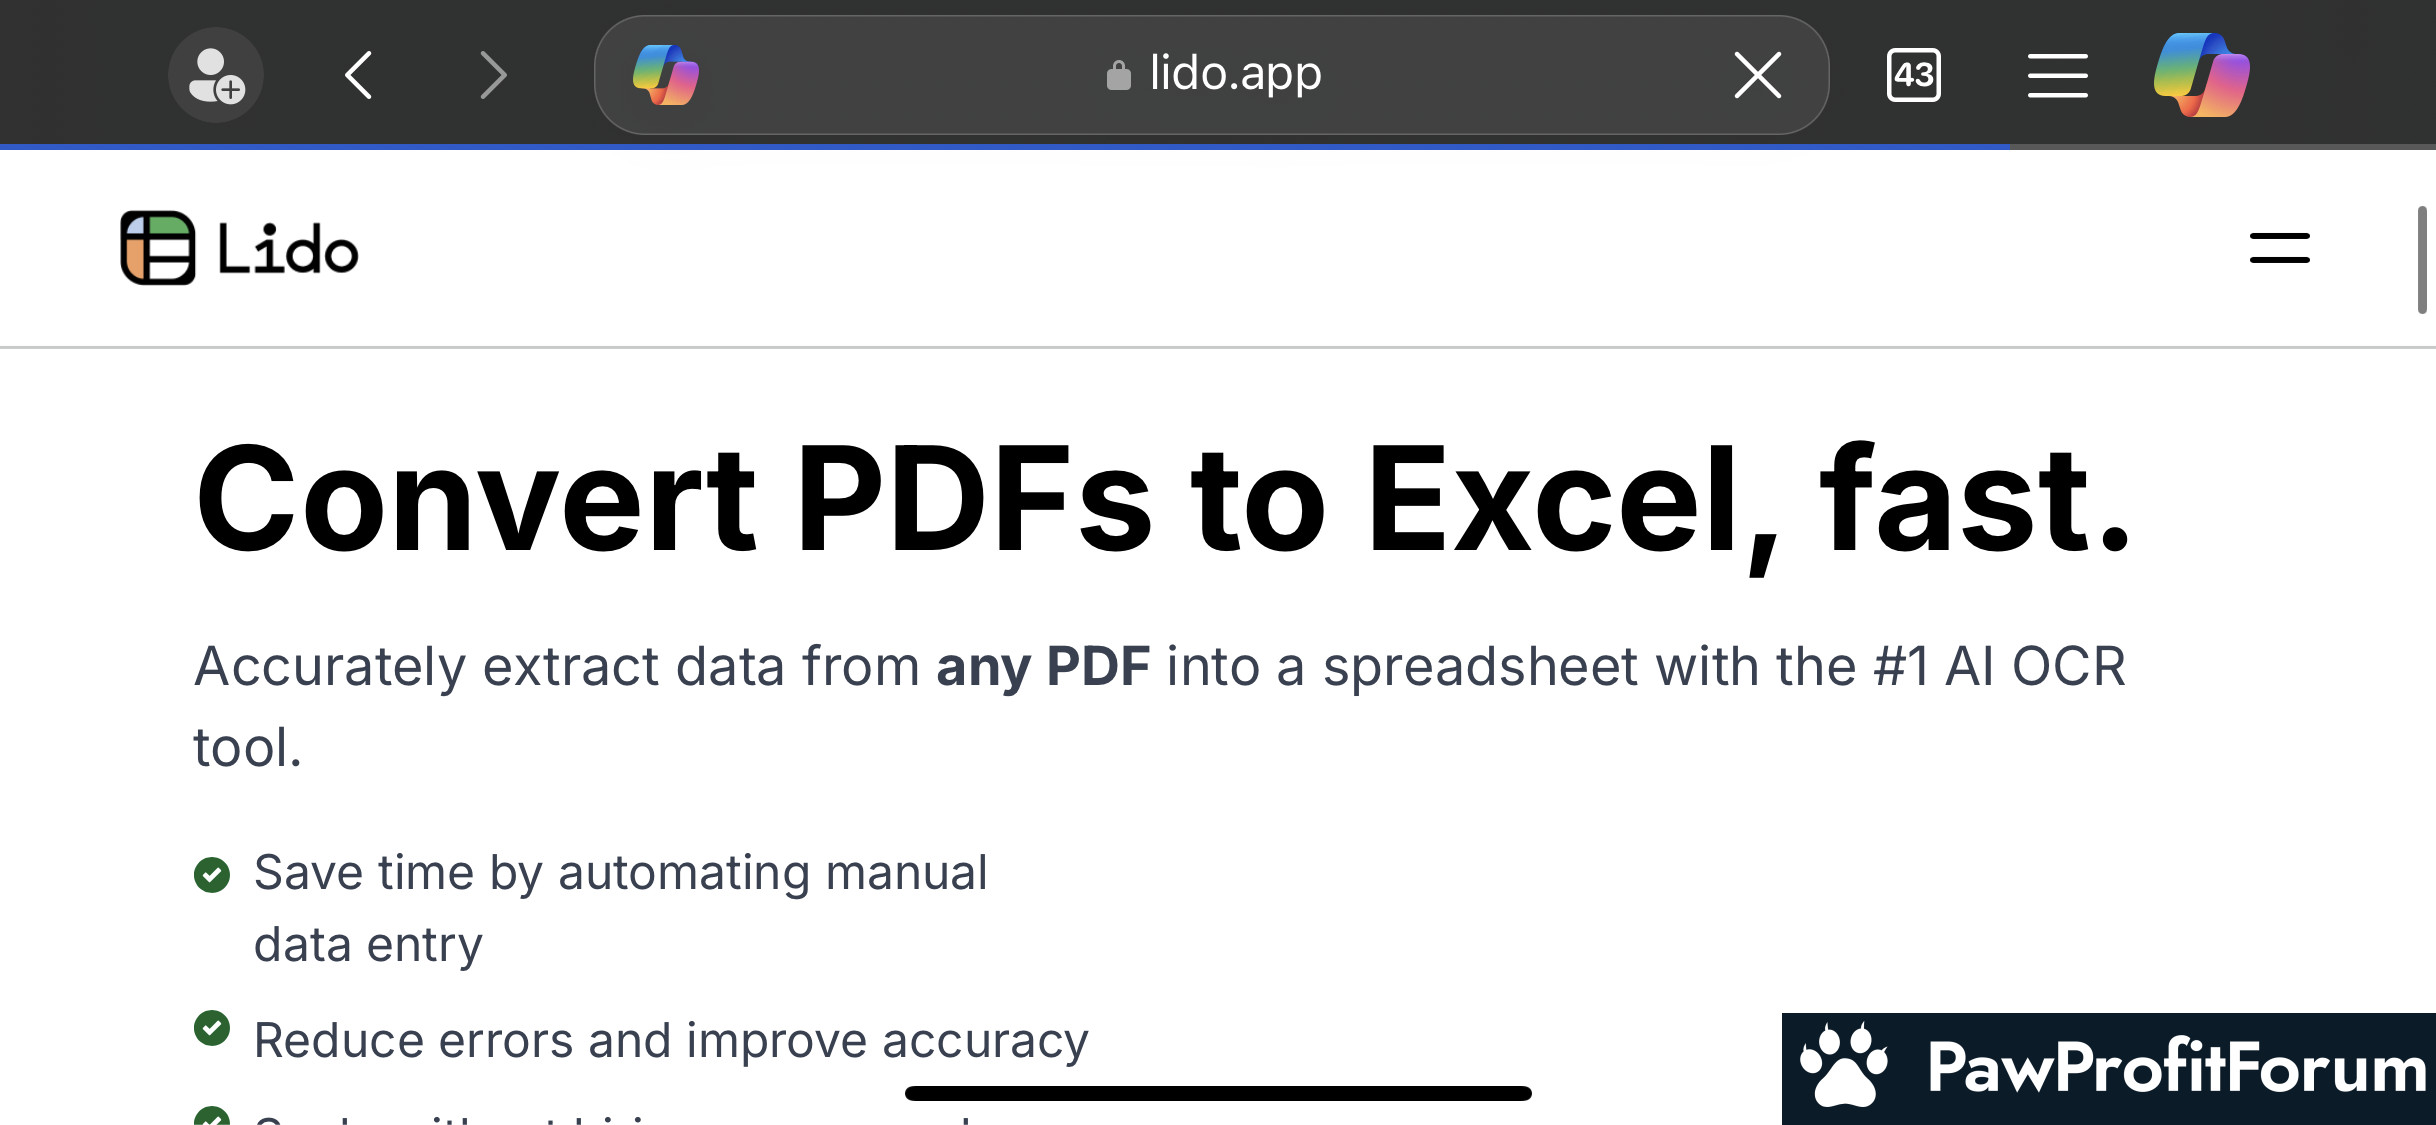Click the blue page loading progress bar
Viewport: 2436px width, 1125px height.
(x=1000, y=147)
